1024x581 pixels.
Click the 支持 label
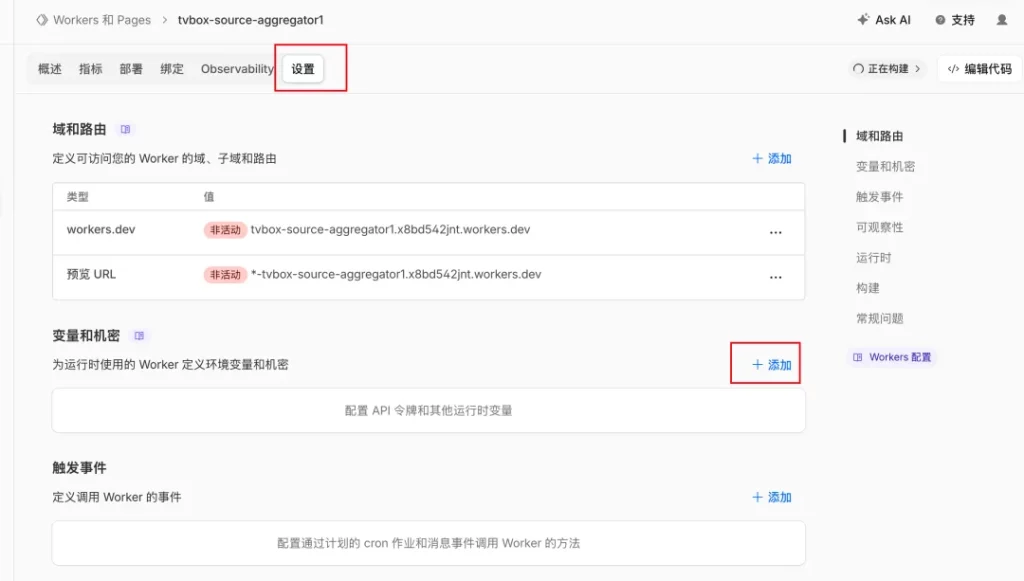tap(963, 20)
